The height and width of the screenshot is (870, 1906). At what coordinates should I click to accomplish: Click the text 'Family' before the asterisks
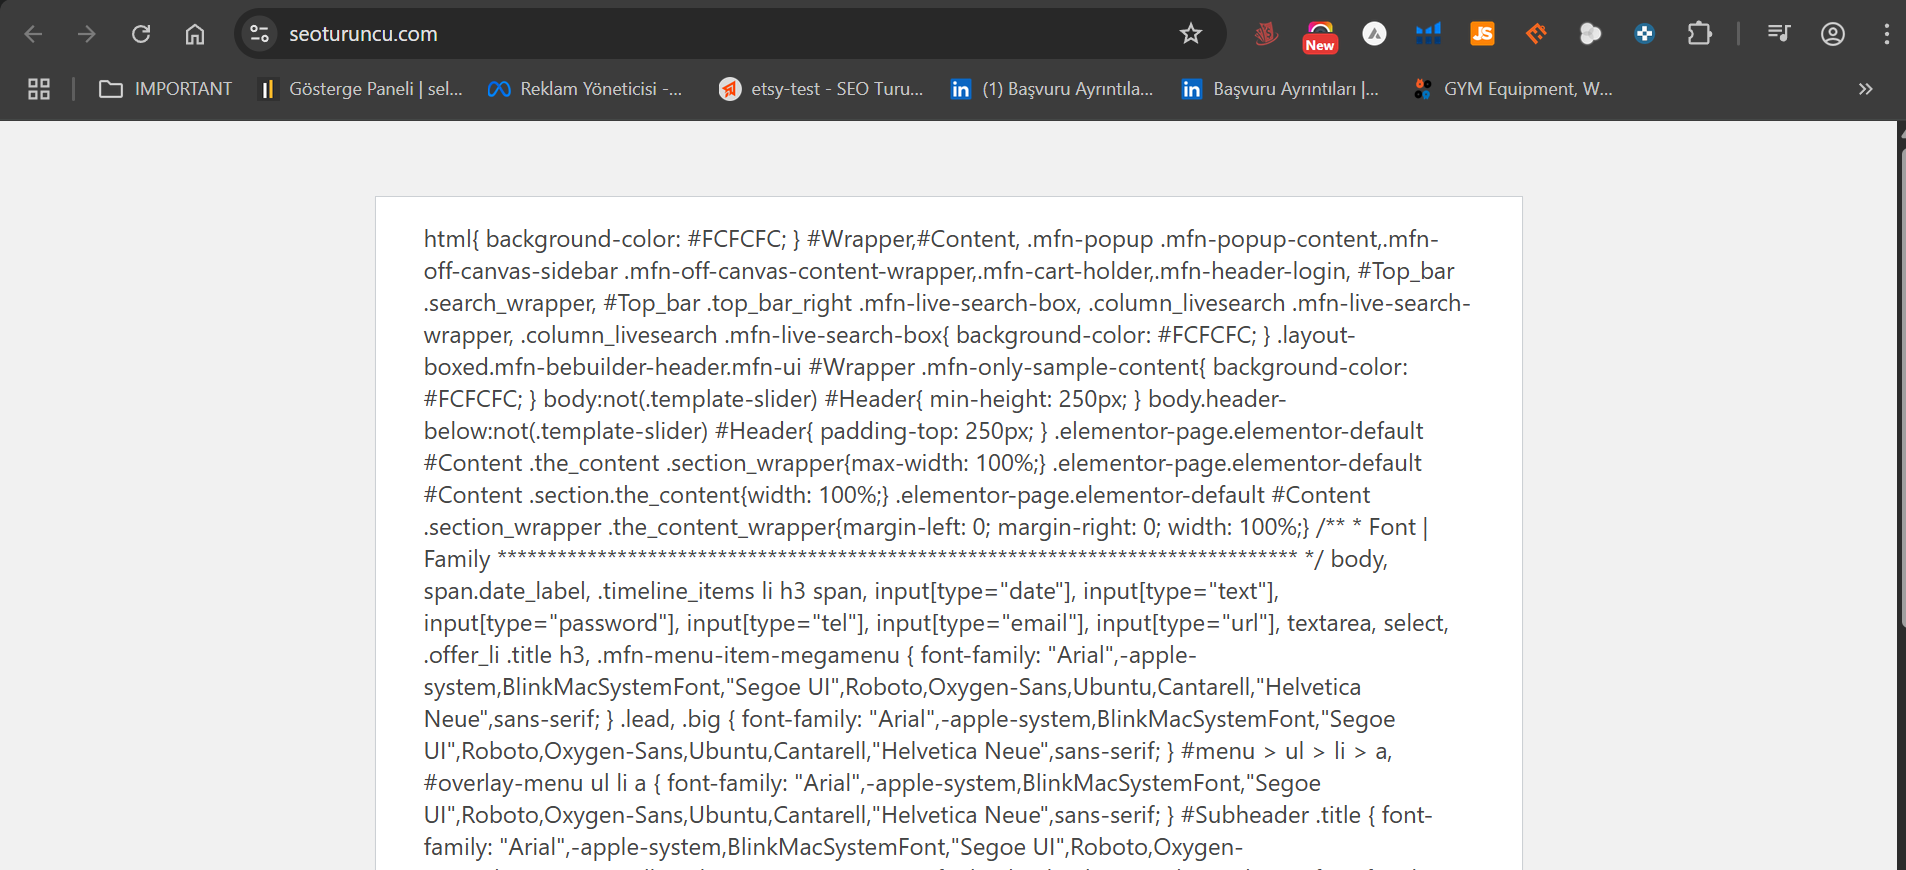pos(457,559)
